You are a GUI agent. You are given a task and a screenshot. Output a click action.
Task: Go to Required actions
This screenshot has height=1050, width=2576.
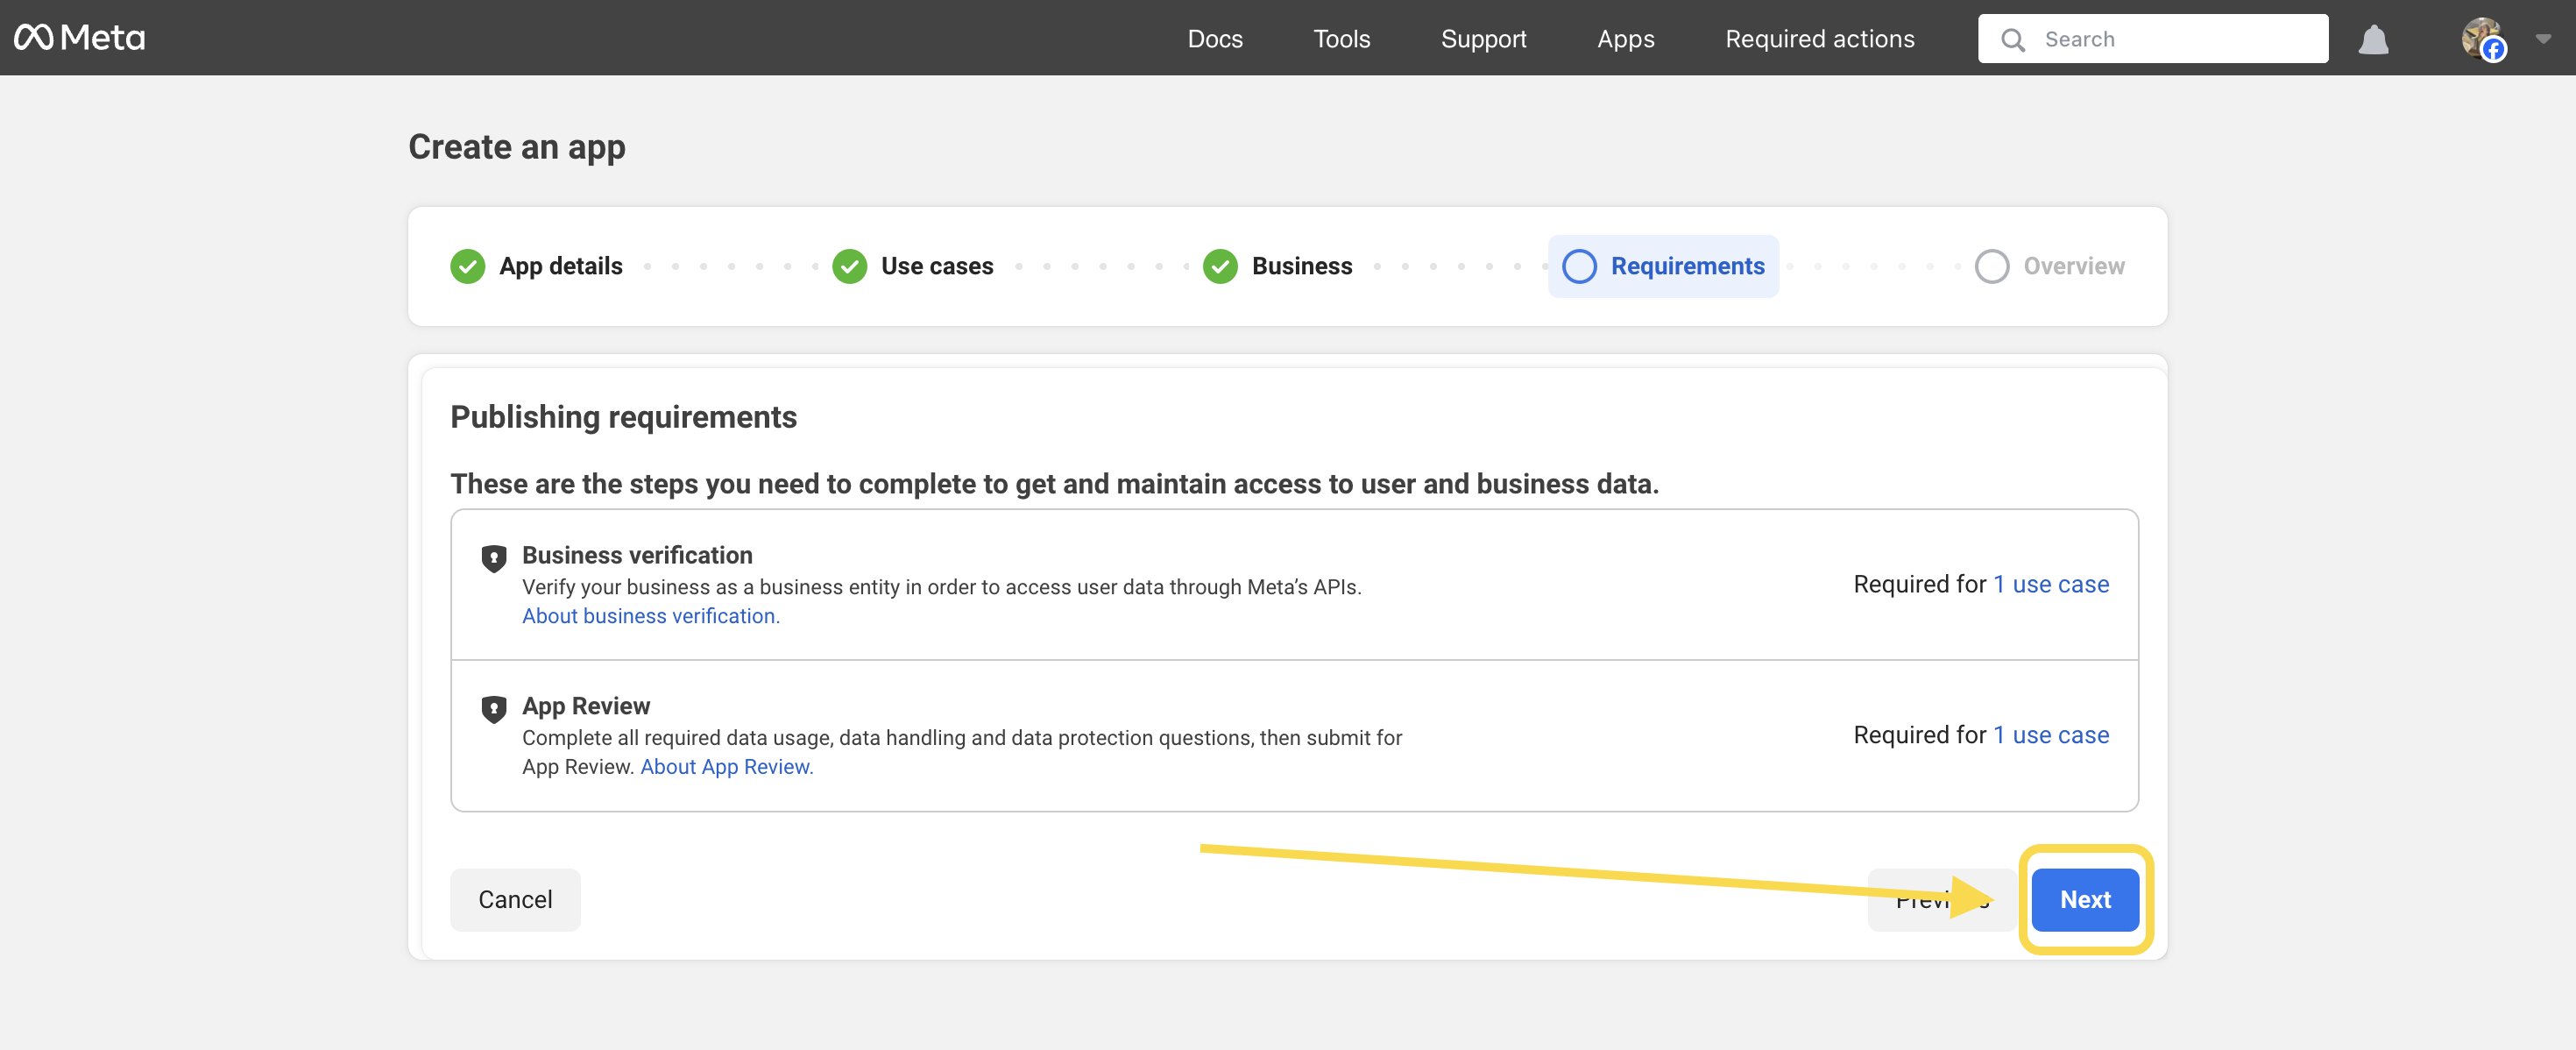(x=1820, y=39)
